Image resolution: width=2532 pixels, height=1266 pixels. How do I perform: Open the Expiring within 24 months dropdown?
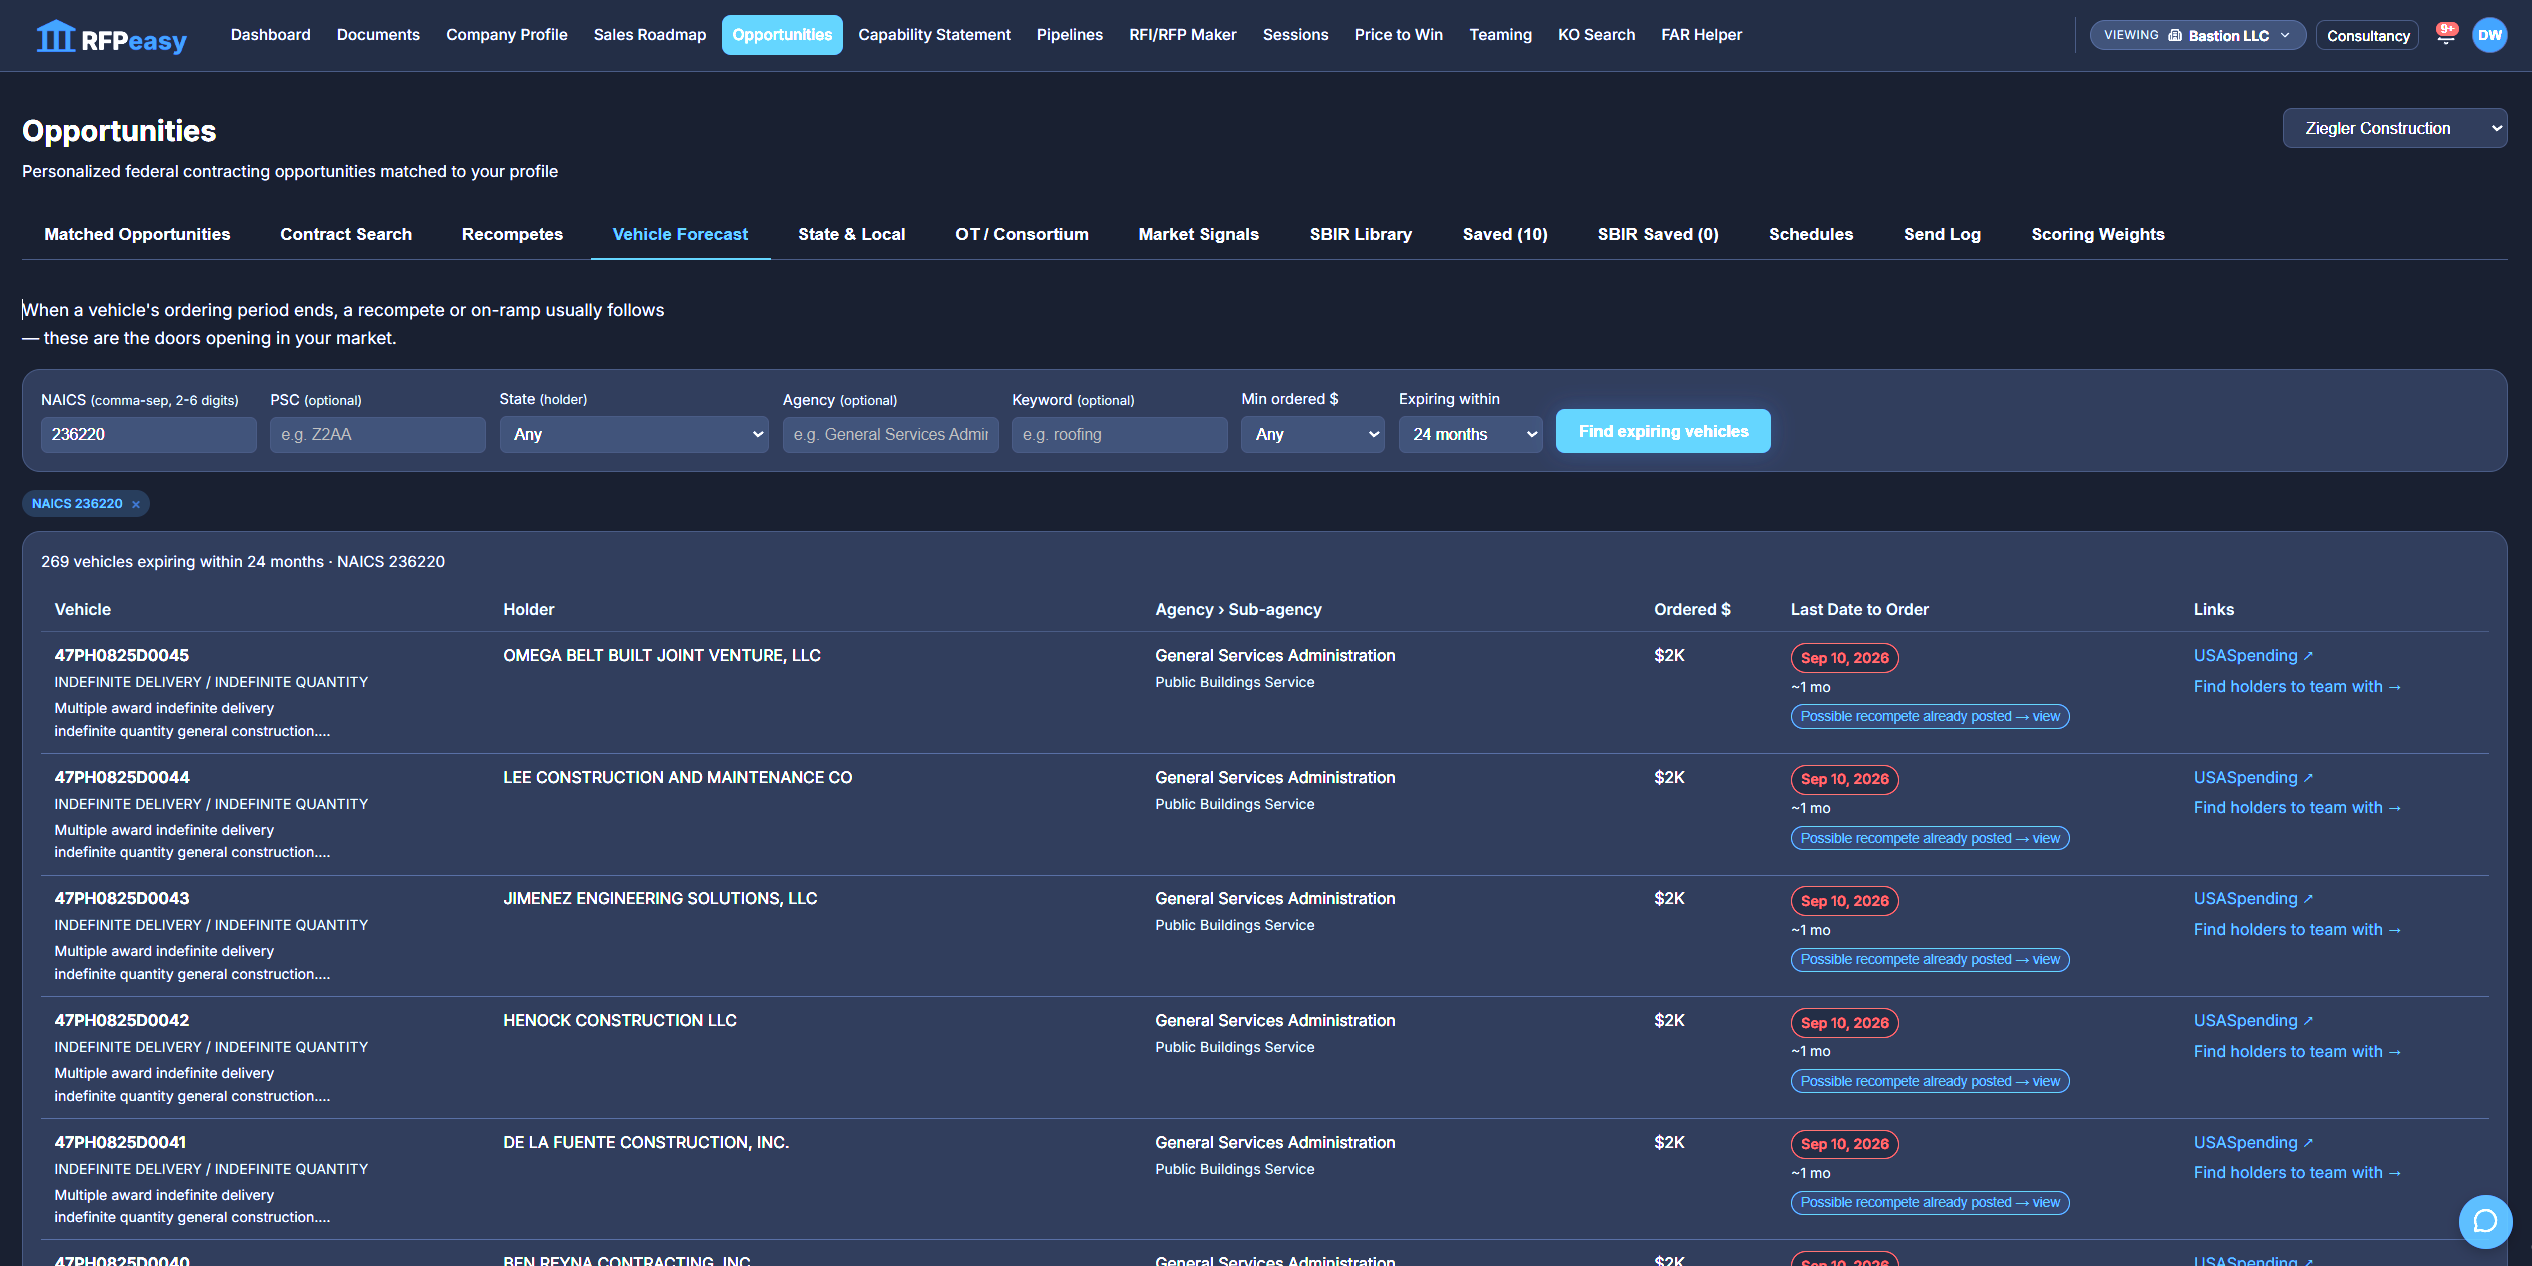1470,434
